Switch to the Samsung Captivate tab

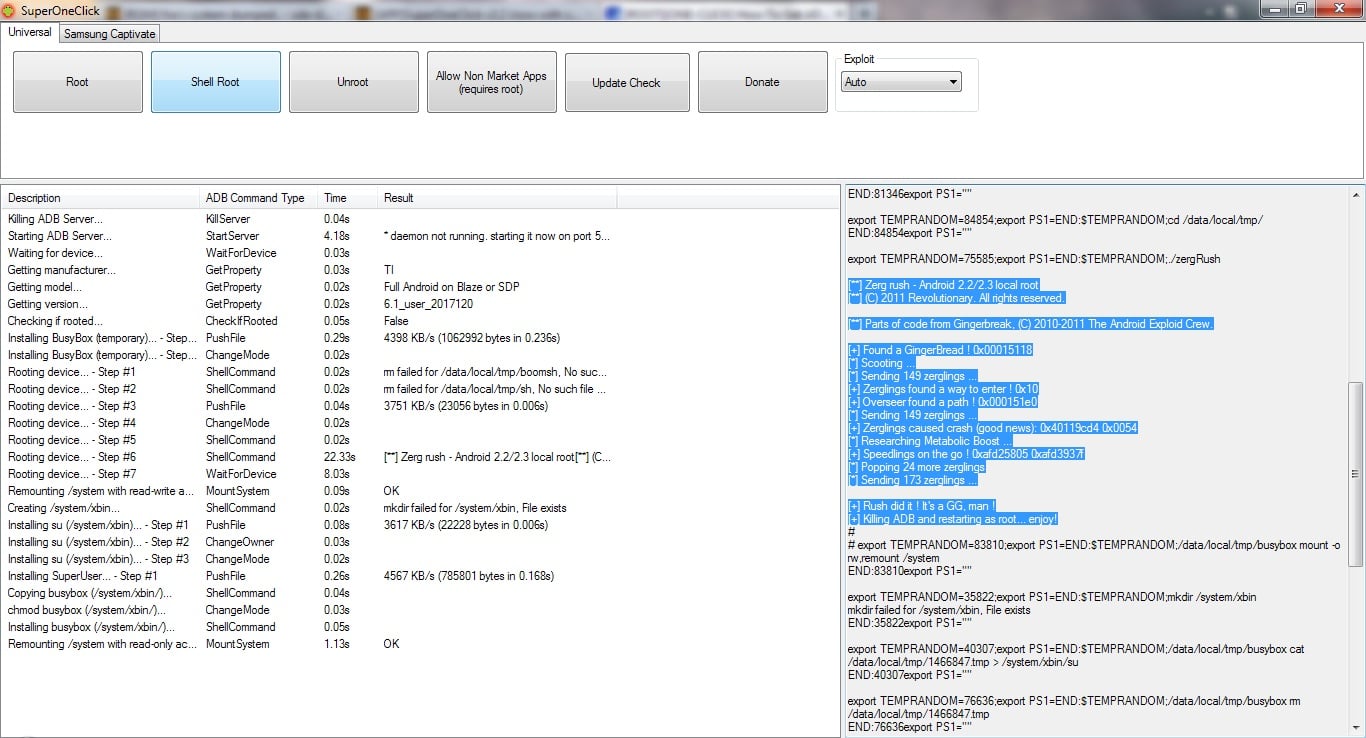110,34
